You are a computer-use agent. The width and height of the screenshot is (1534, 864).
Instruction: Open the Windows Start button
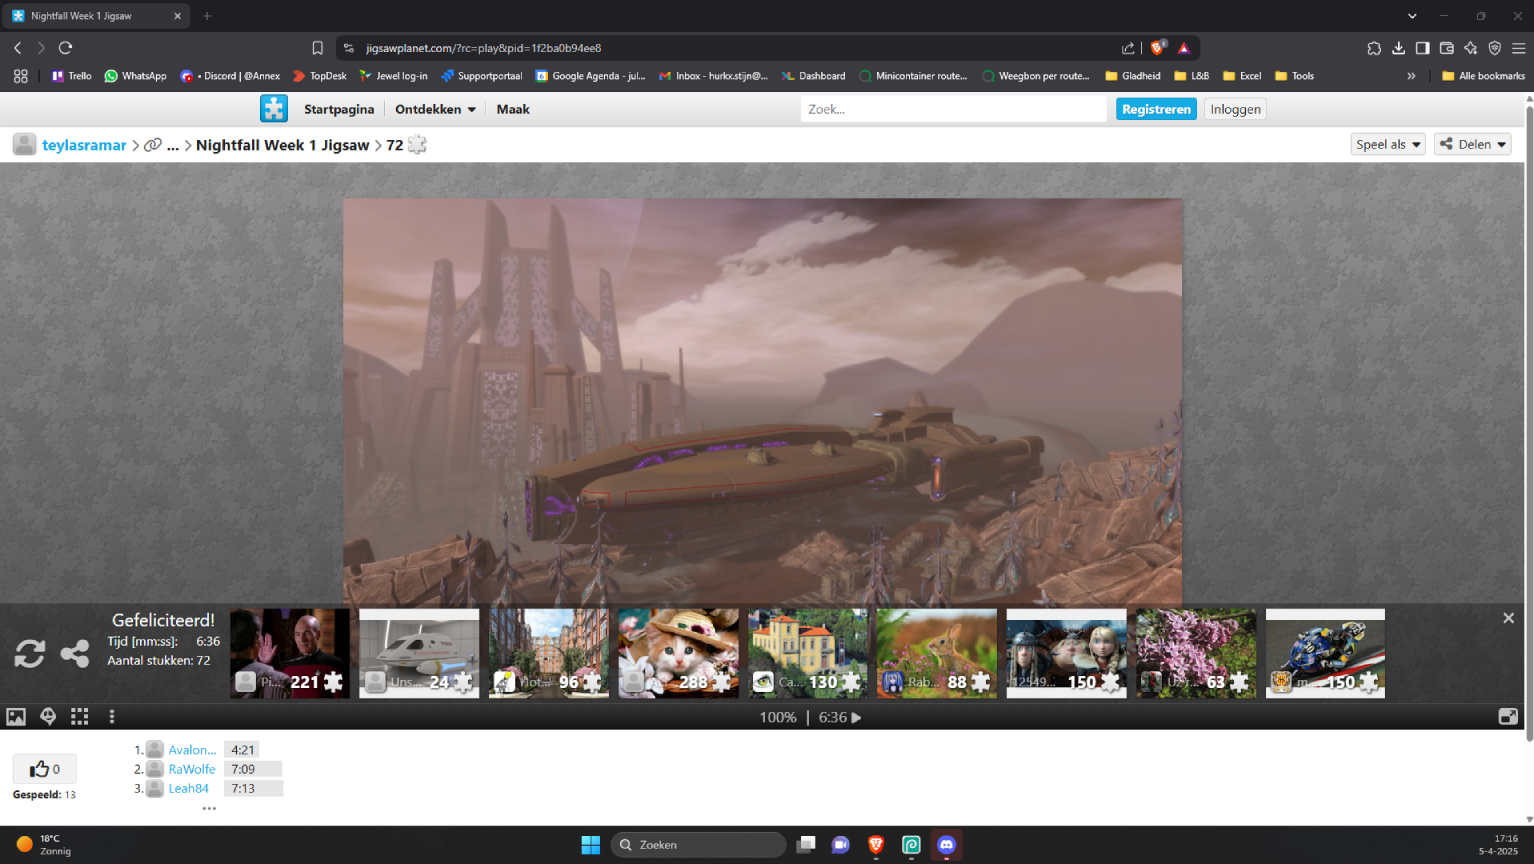591,845
